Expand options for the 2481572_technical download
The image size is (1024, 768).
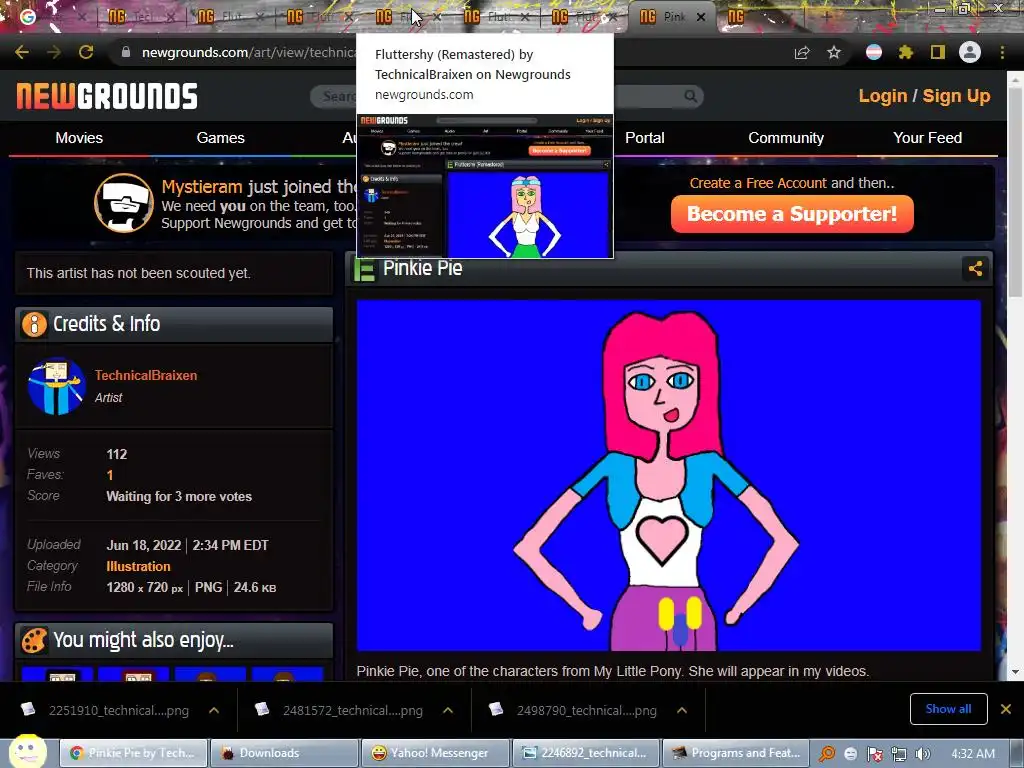pos(447,711)
